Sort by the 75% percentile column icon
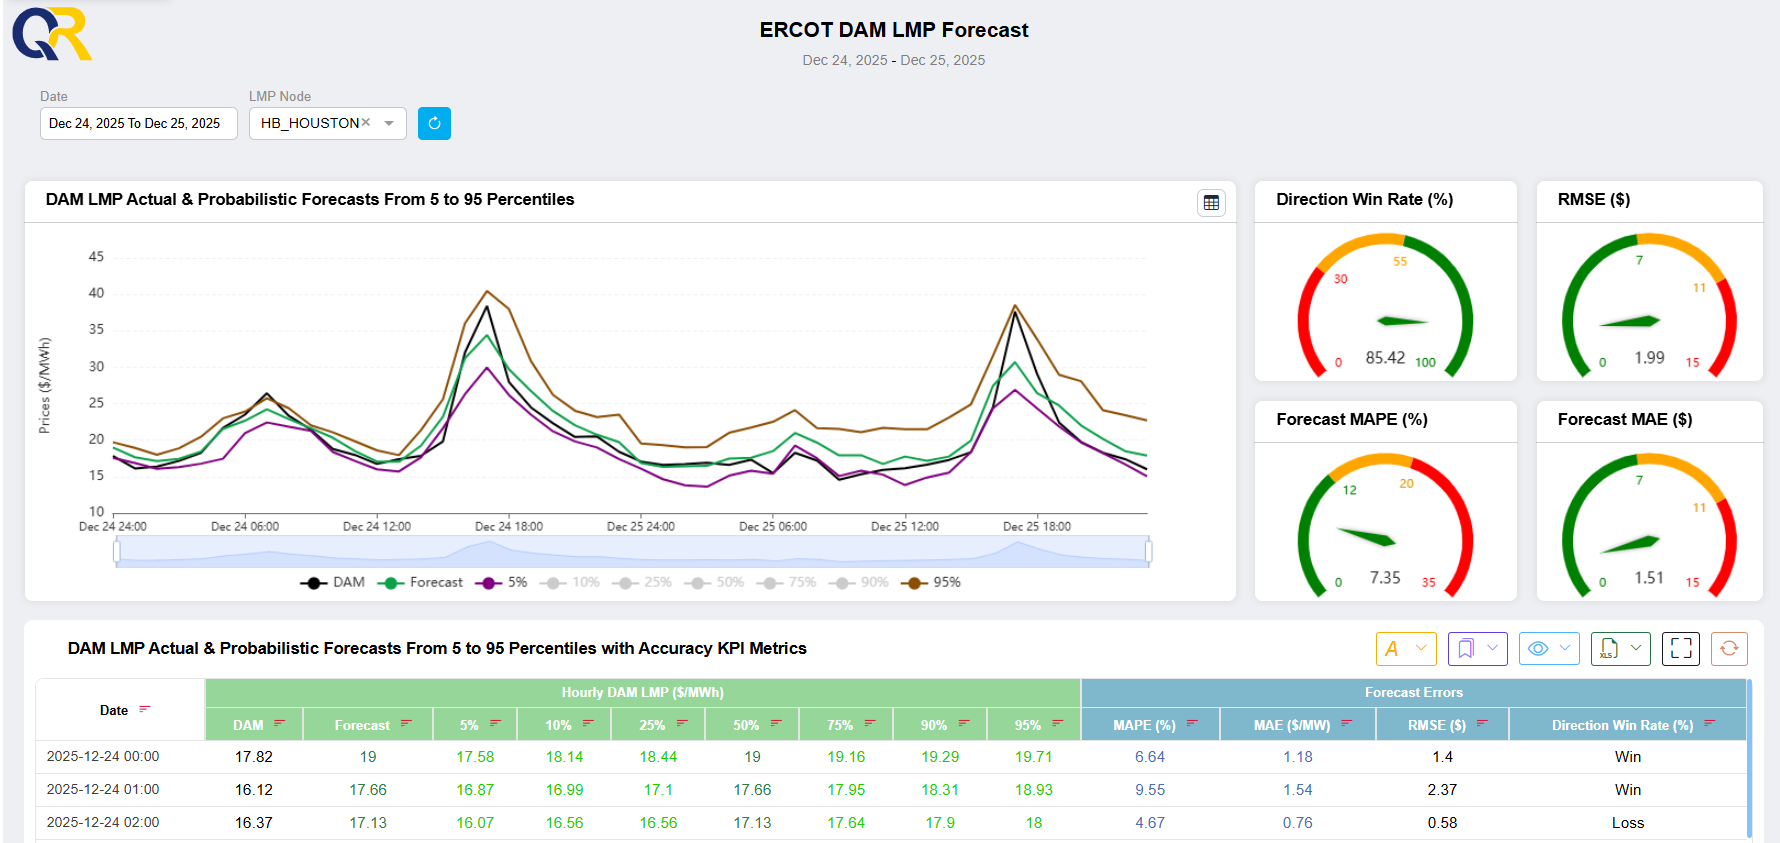The image size is (1780, 843). tap(871, 723)
